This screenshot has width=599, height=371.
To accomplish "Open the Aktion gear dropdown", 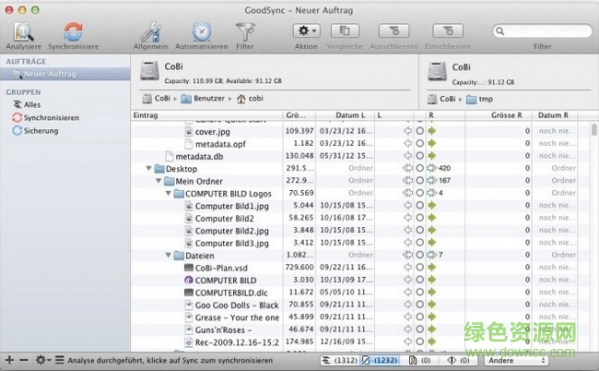I will (x=306, y=31).
